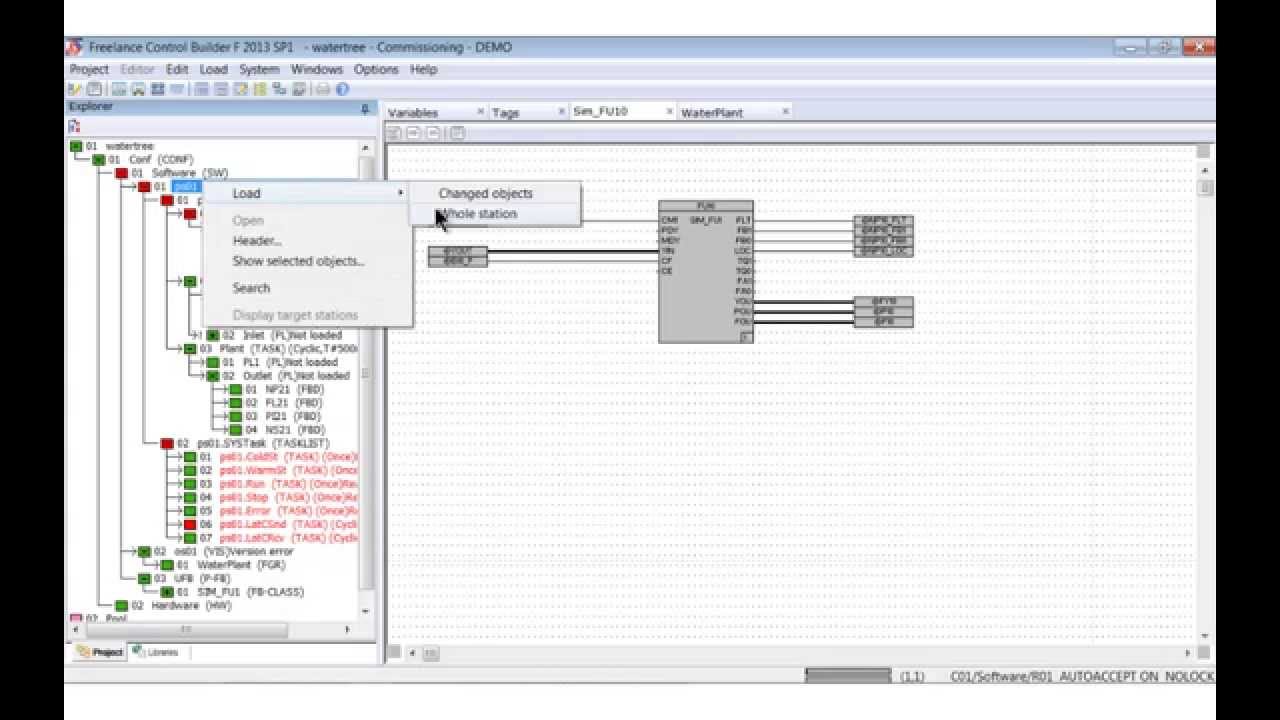Viewport: 1280px width, 720px height.
Task: Expand the Load submenu arrow
Action: pos(401,193)
